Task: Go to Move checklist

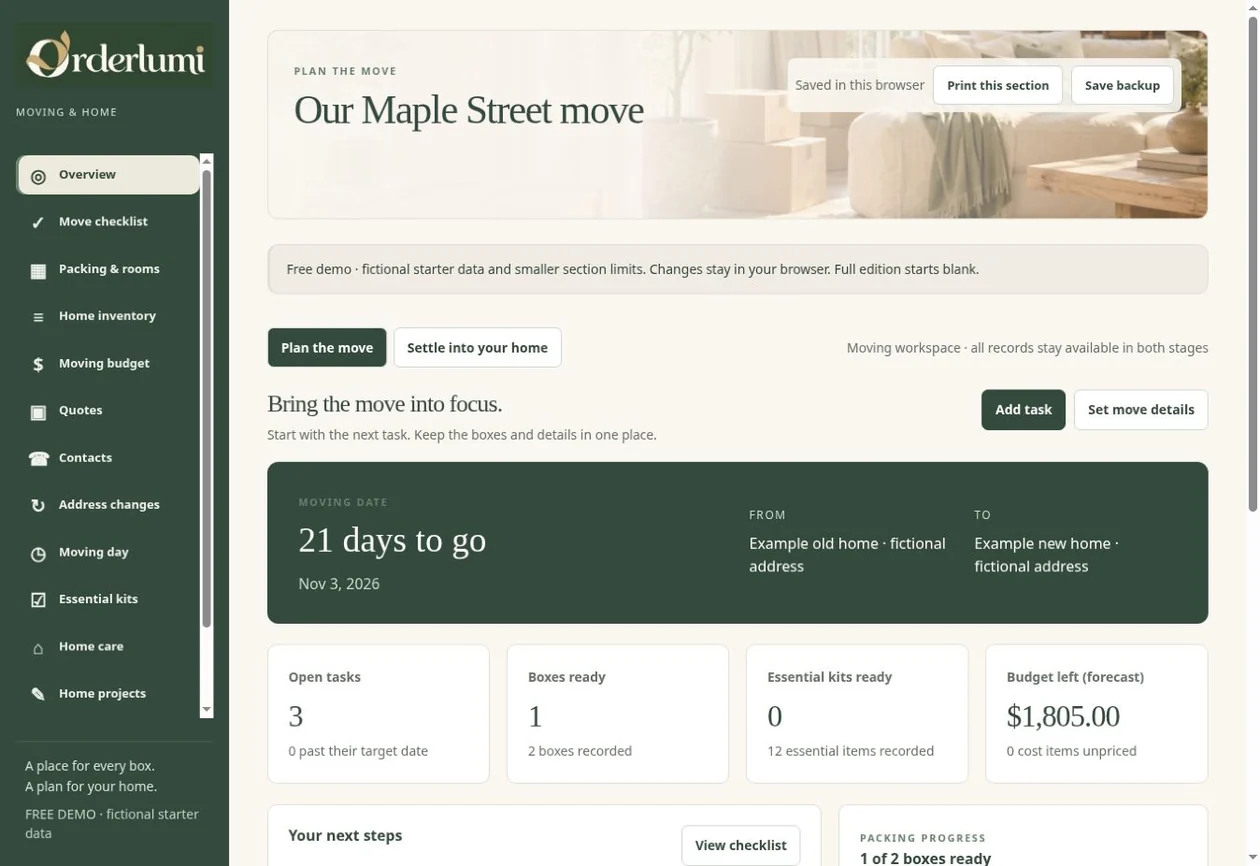Action: [108, 222]
